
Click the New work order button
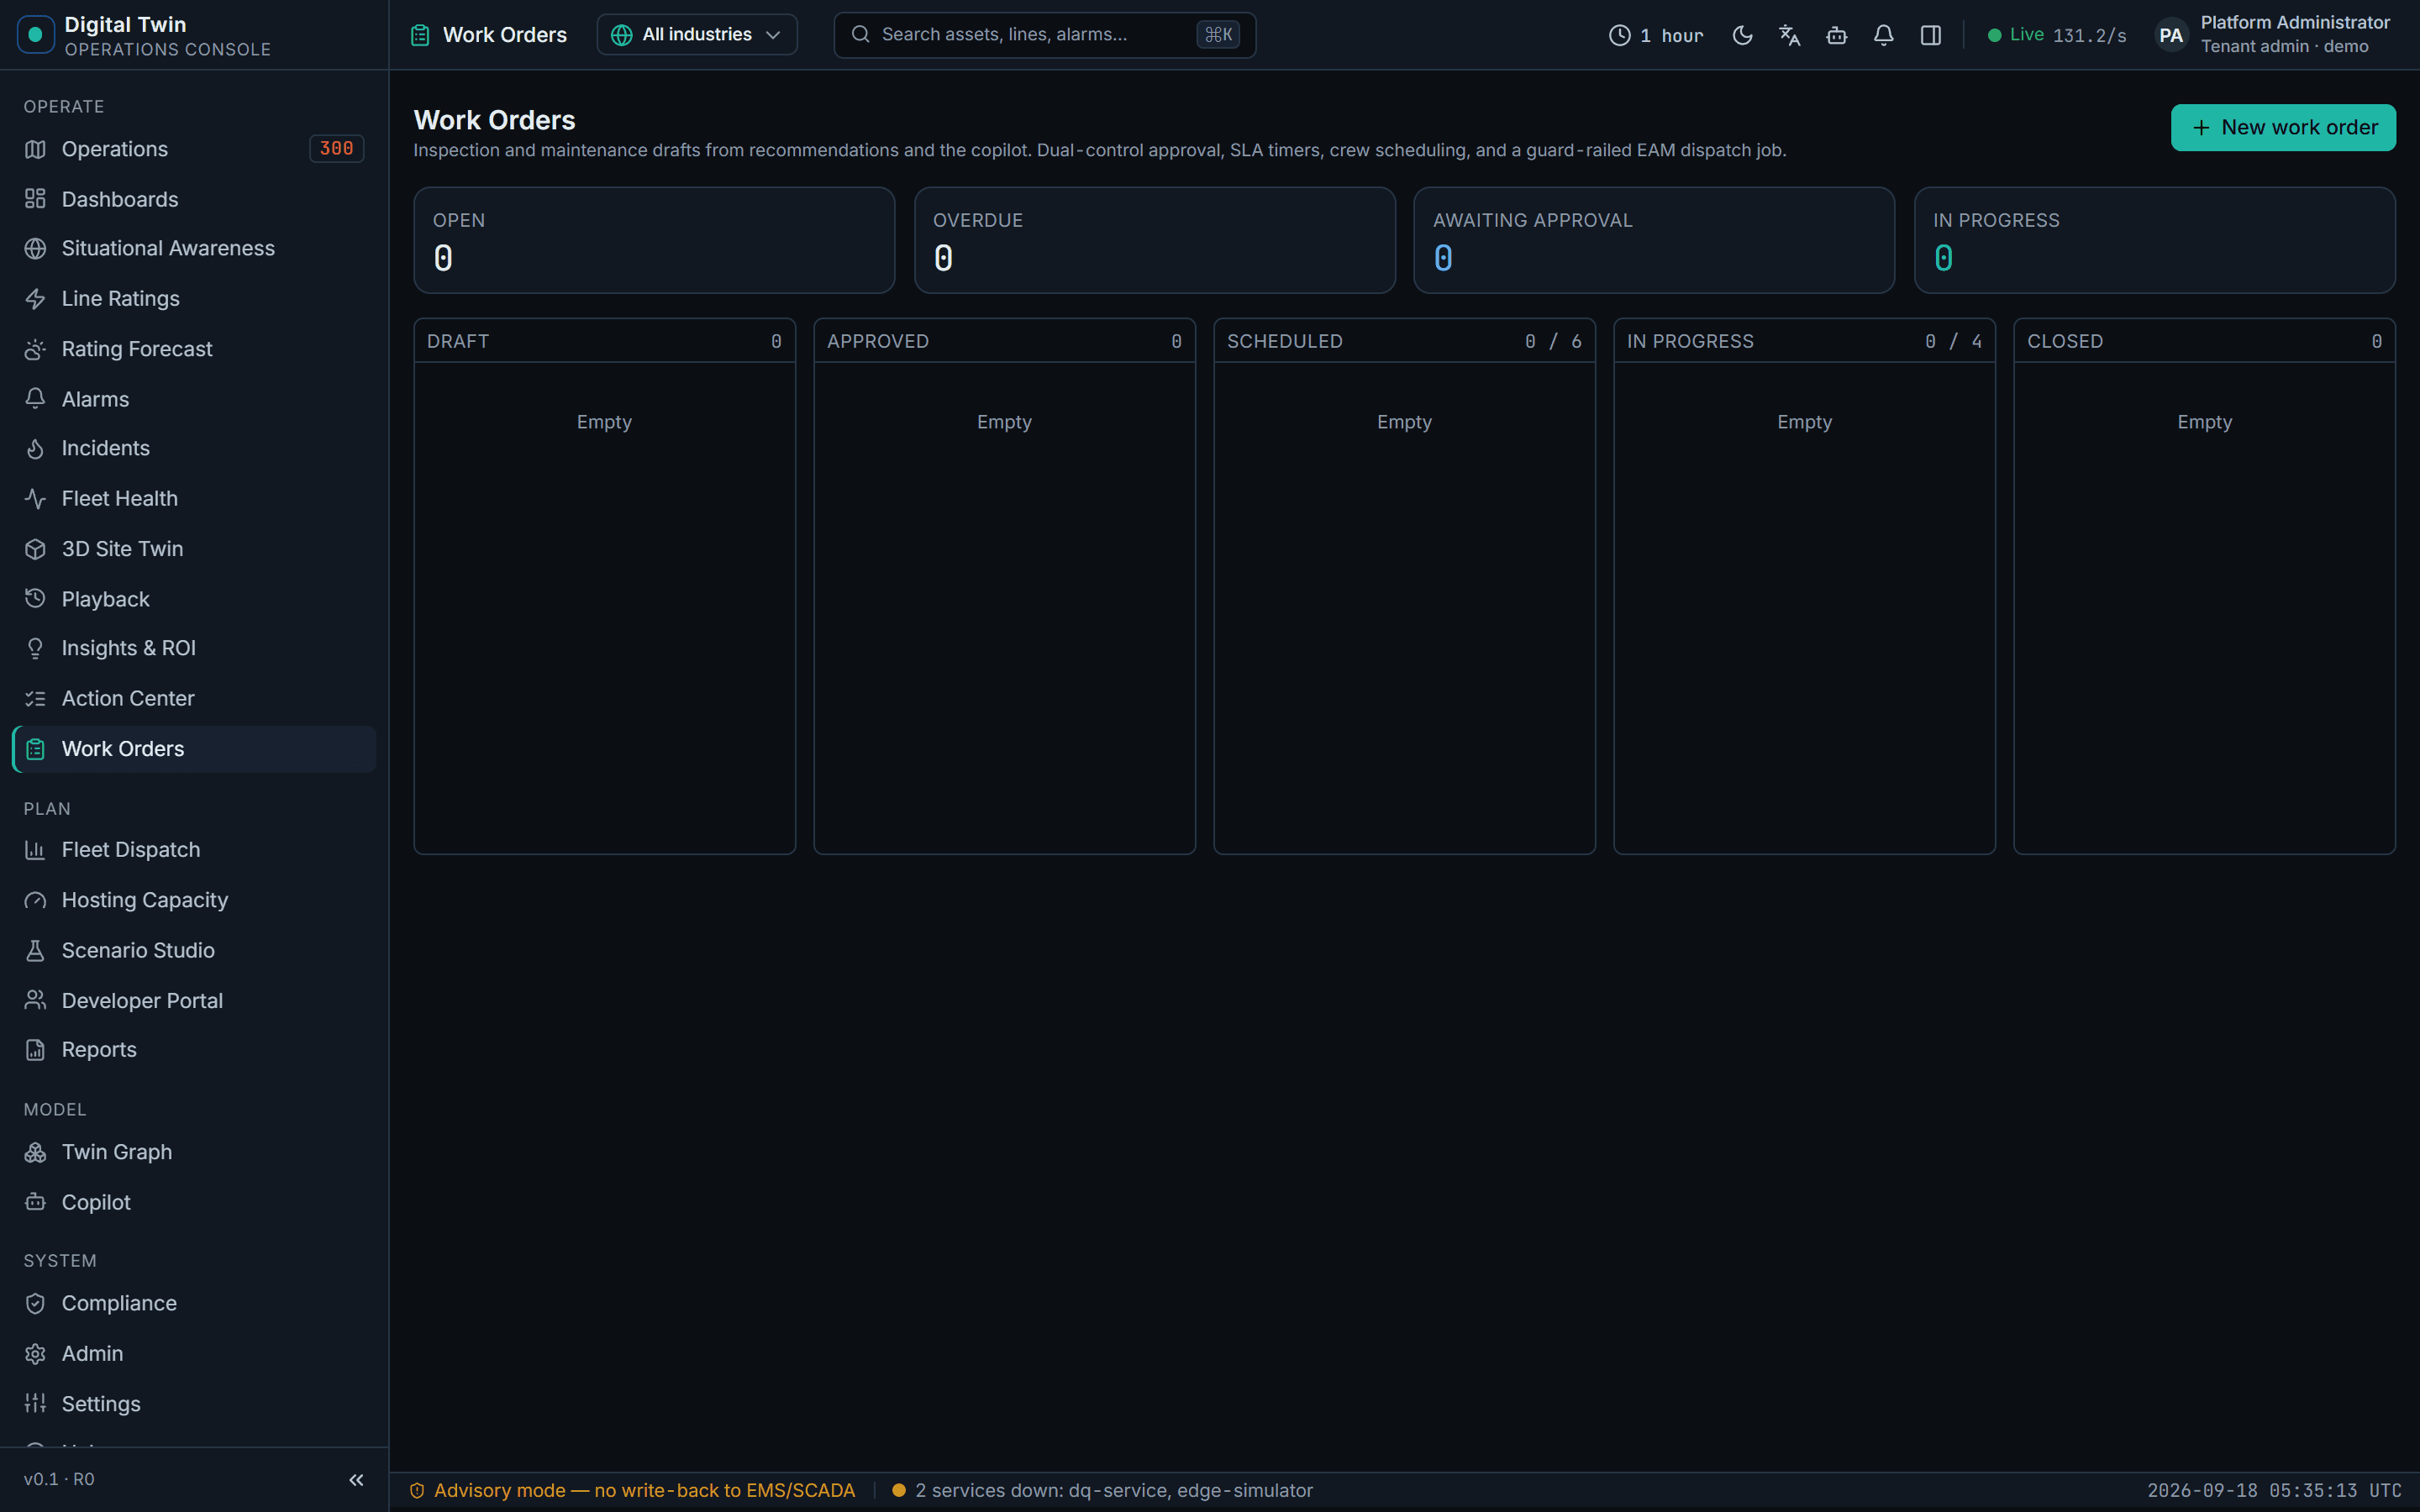(2283, 128)
